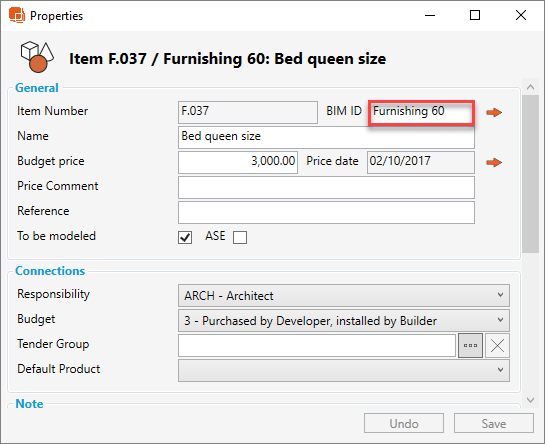Viewport: 545px width, 444px height.
Task: Click the orange arrow beside Price date
Action: click(494, 162)
